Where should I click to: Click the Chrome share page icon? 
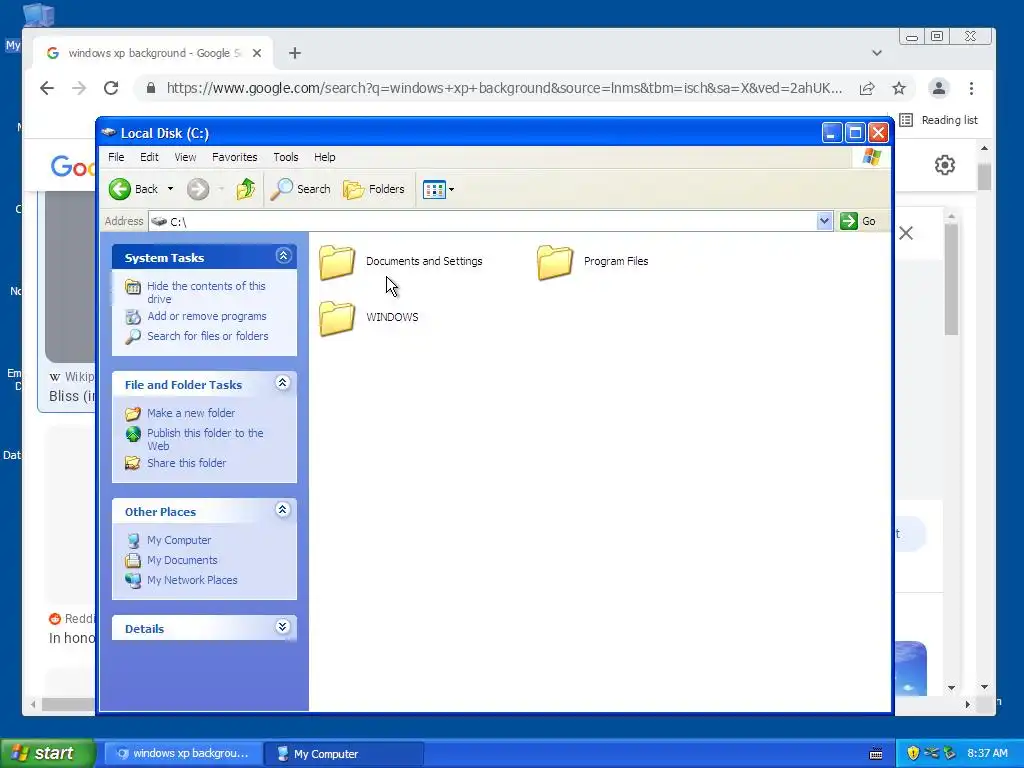click(867, 88)
